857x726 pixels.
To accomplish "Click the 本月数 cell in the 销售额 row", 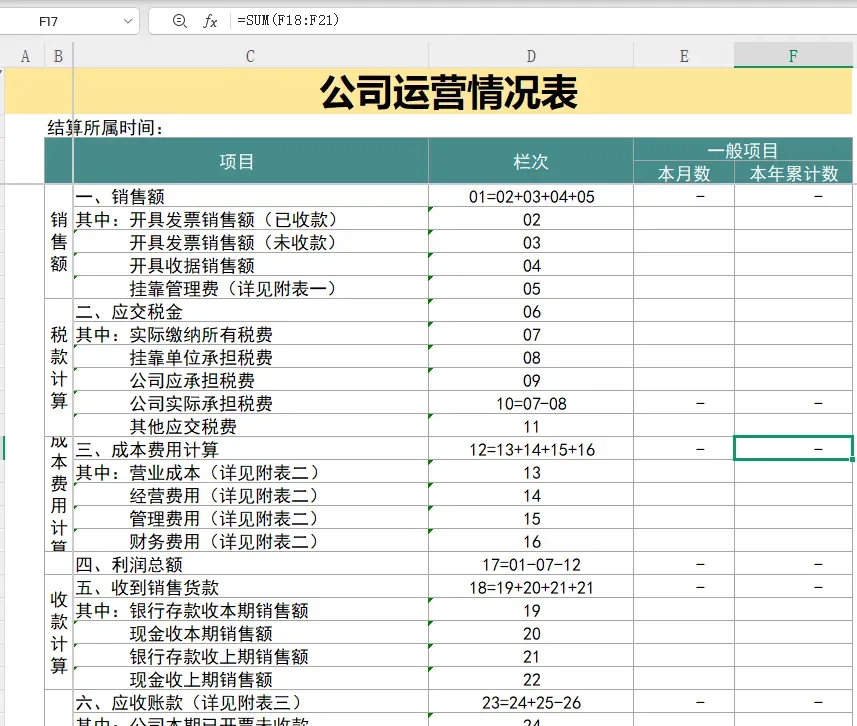I will (x=684, y=196).
